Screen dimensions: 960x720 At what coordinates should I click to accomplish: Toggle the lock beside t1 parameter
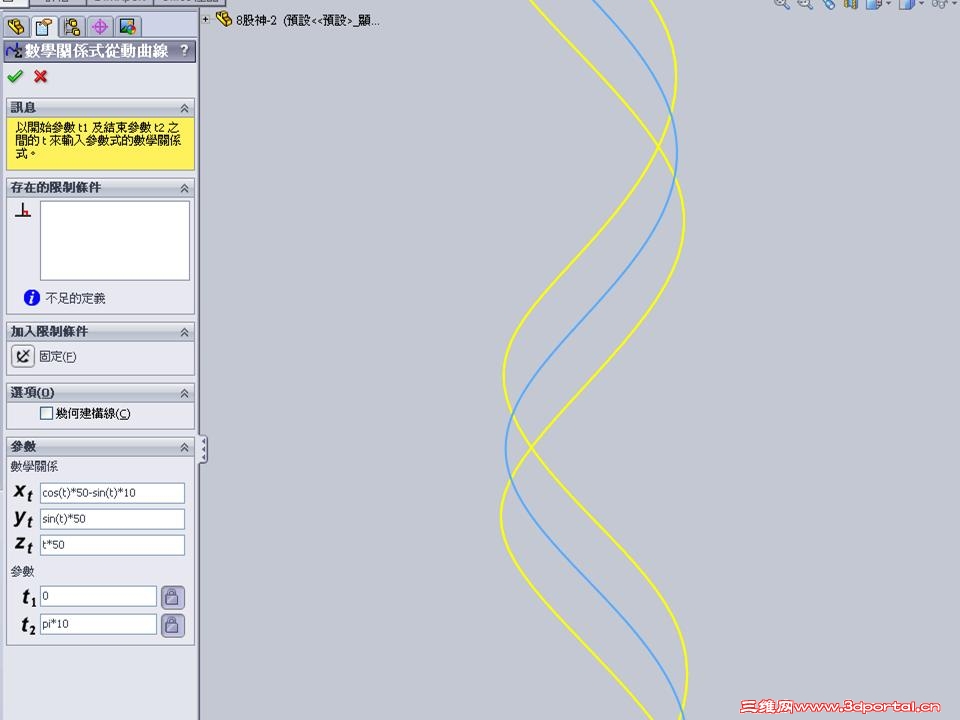pyautogui.click(x=173, y=597)
